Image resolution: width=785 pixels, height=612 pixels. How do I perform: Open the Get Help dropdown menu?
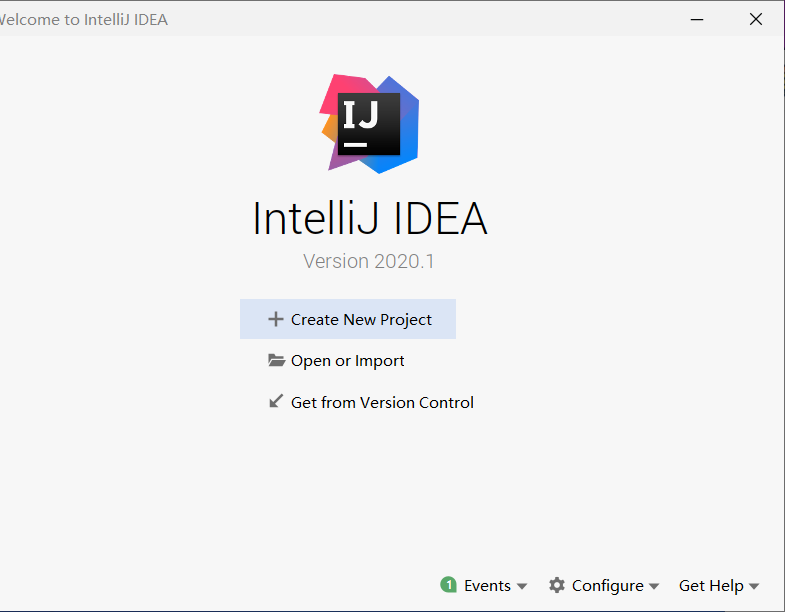719,585
